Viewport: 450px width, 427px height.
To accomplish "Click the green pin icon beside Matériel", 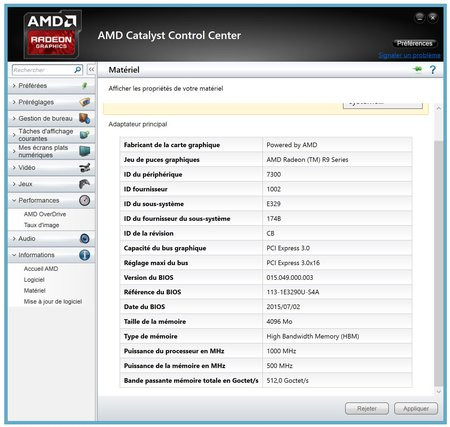I will [x=418, y=69].
